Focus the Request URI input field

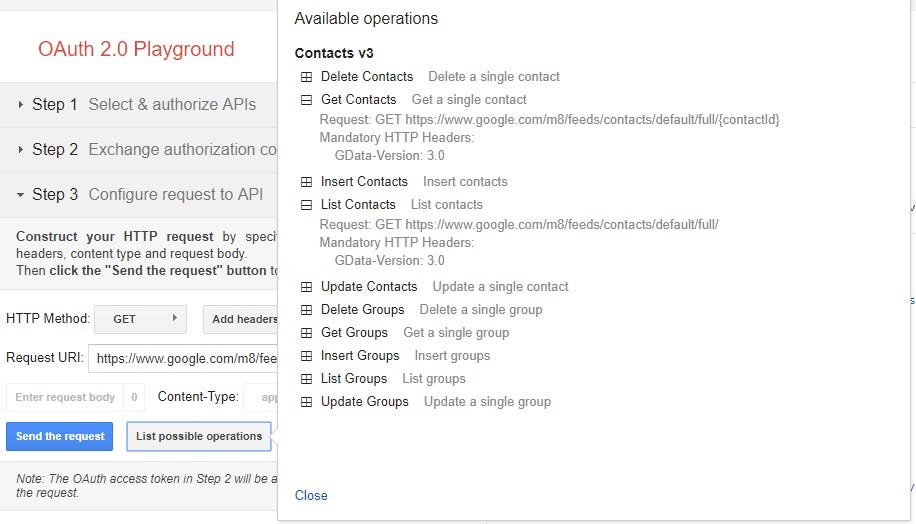coord(183,358)
